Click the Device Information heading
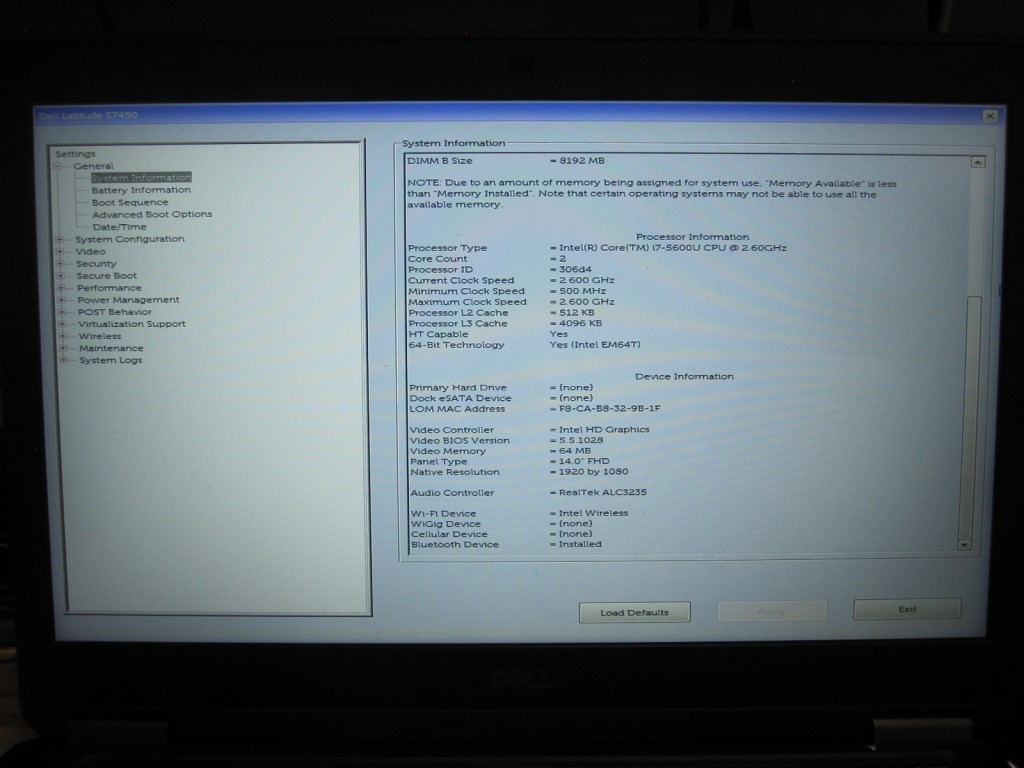Viewport: 1024px width, 768px height. (684, 377)
